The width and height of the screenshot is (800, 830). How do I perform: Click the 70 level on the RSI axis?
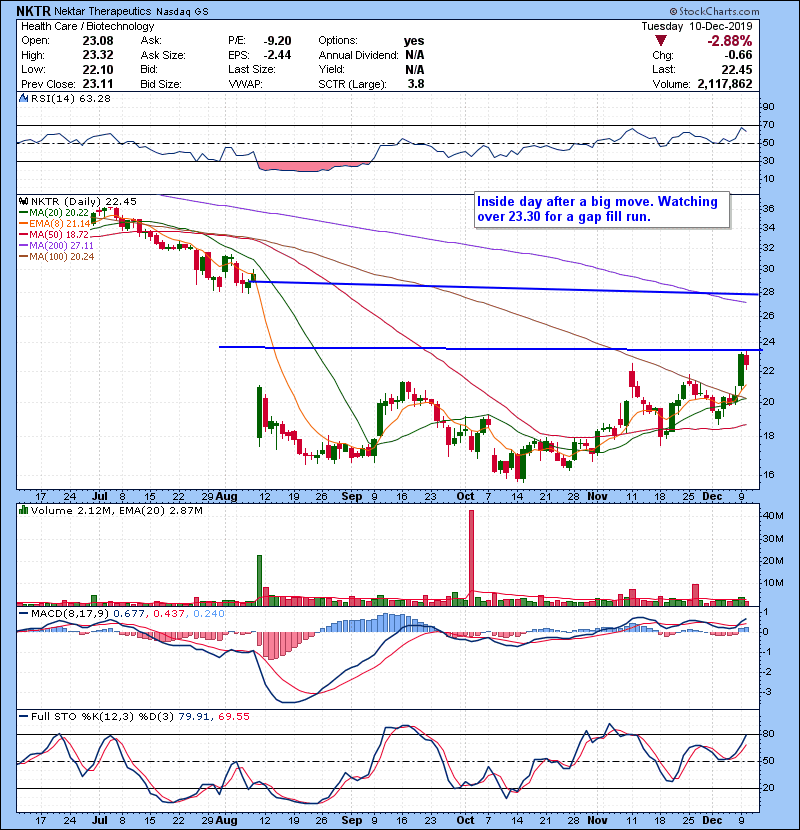pos(768,125)
